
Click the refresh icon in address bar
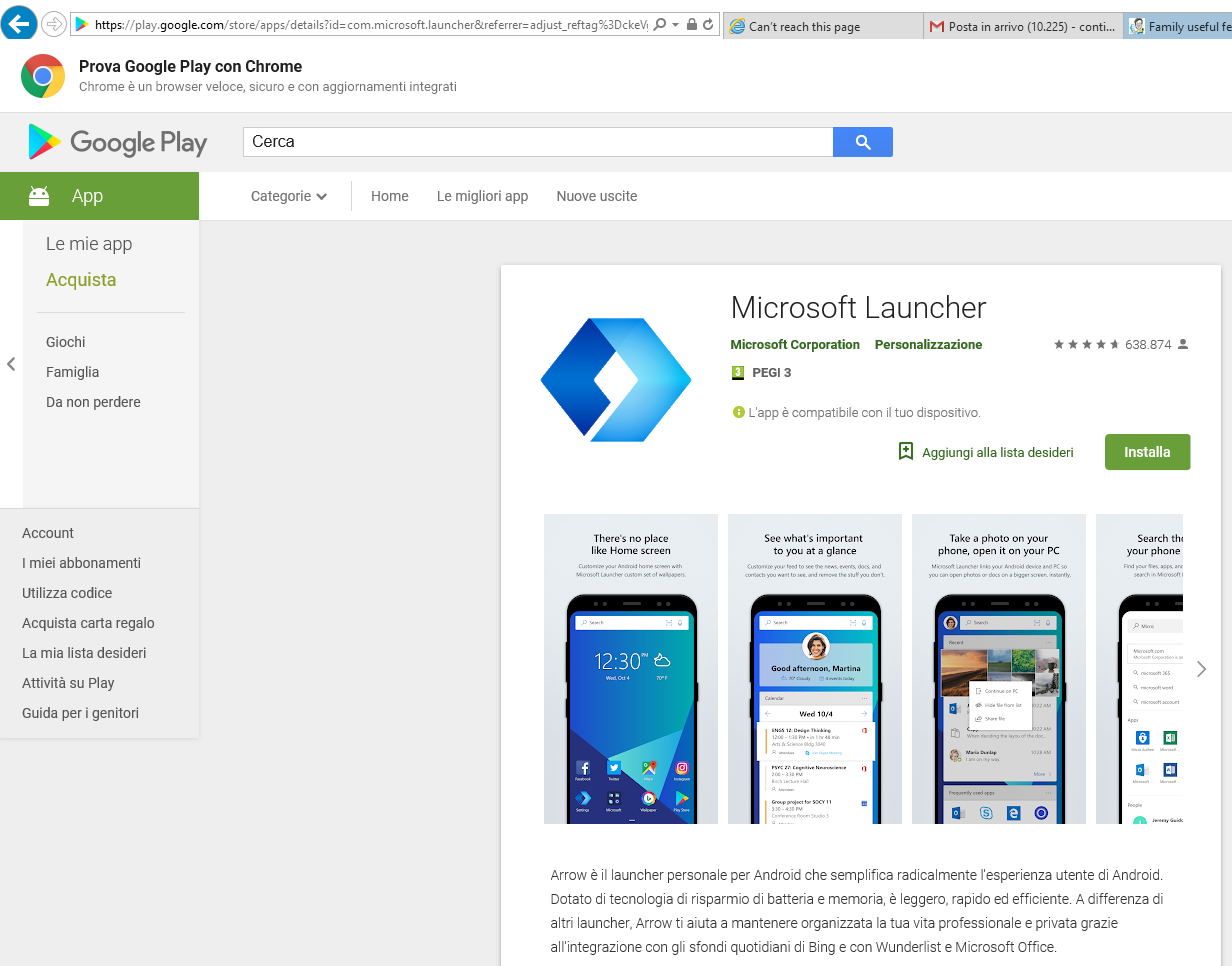[708, 25]
